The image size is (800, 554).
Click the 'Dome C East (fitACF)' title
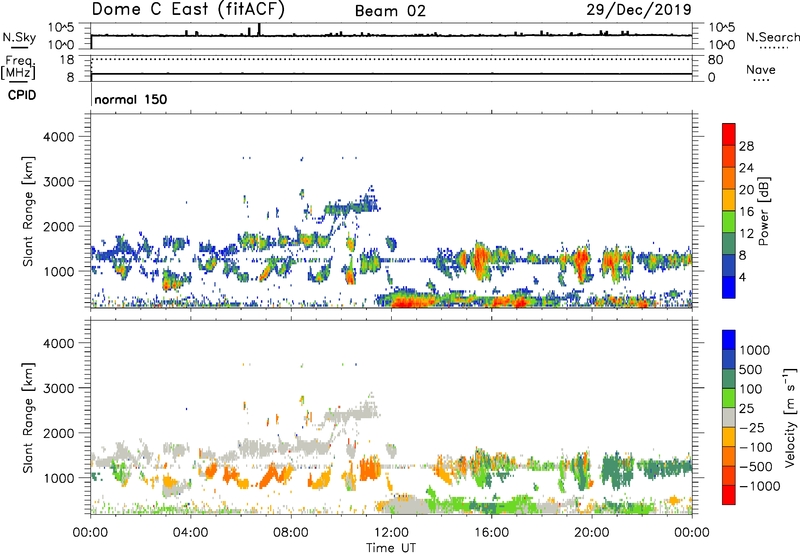(188, 9)
